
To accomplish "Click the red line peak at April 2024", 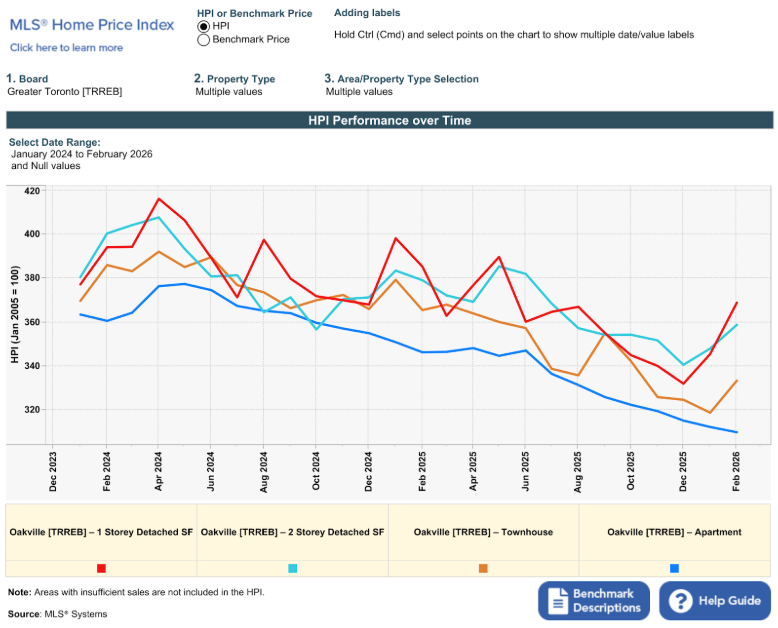I will [159, 198].
